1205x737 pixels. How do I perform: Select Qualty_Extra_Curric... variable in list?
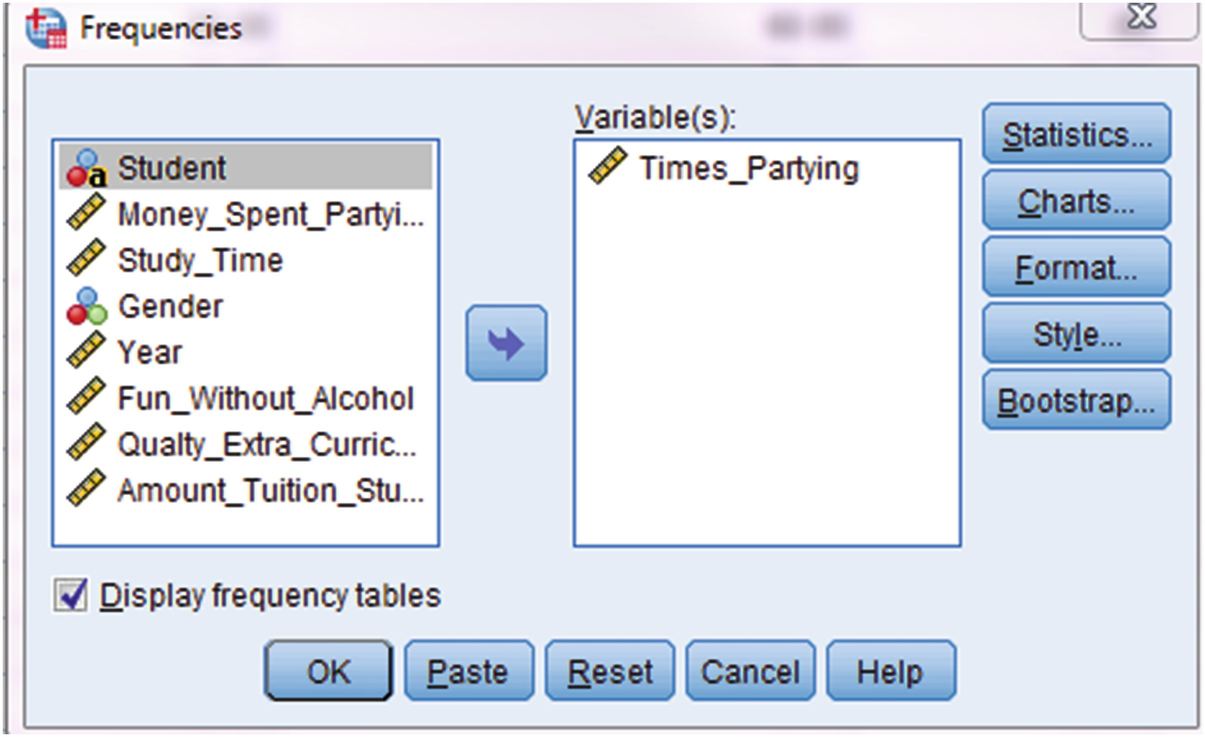tap(270, 445)
